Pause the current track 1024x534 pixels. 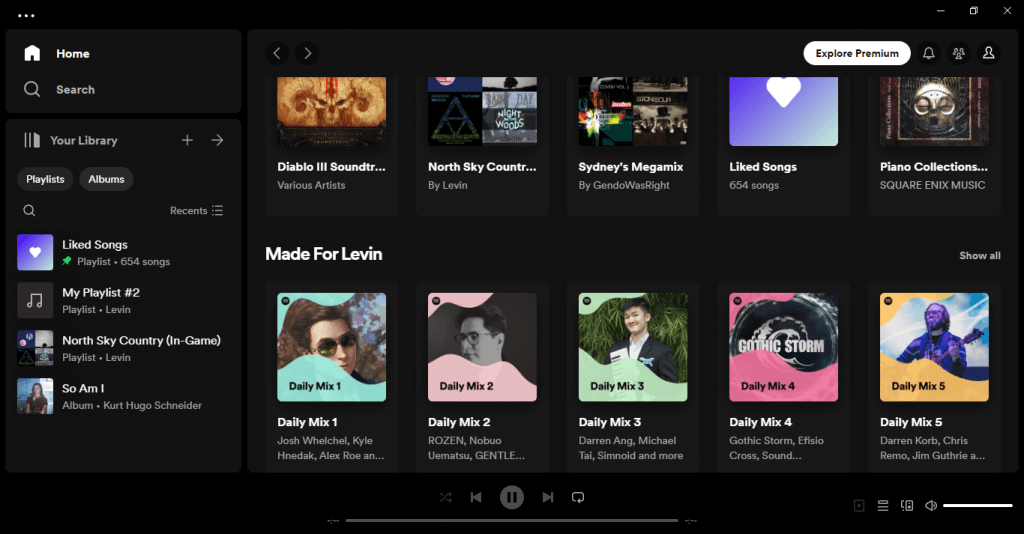click(512, 497)
